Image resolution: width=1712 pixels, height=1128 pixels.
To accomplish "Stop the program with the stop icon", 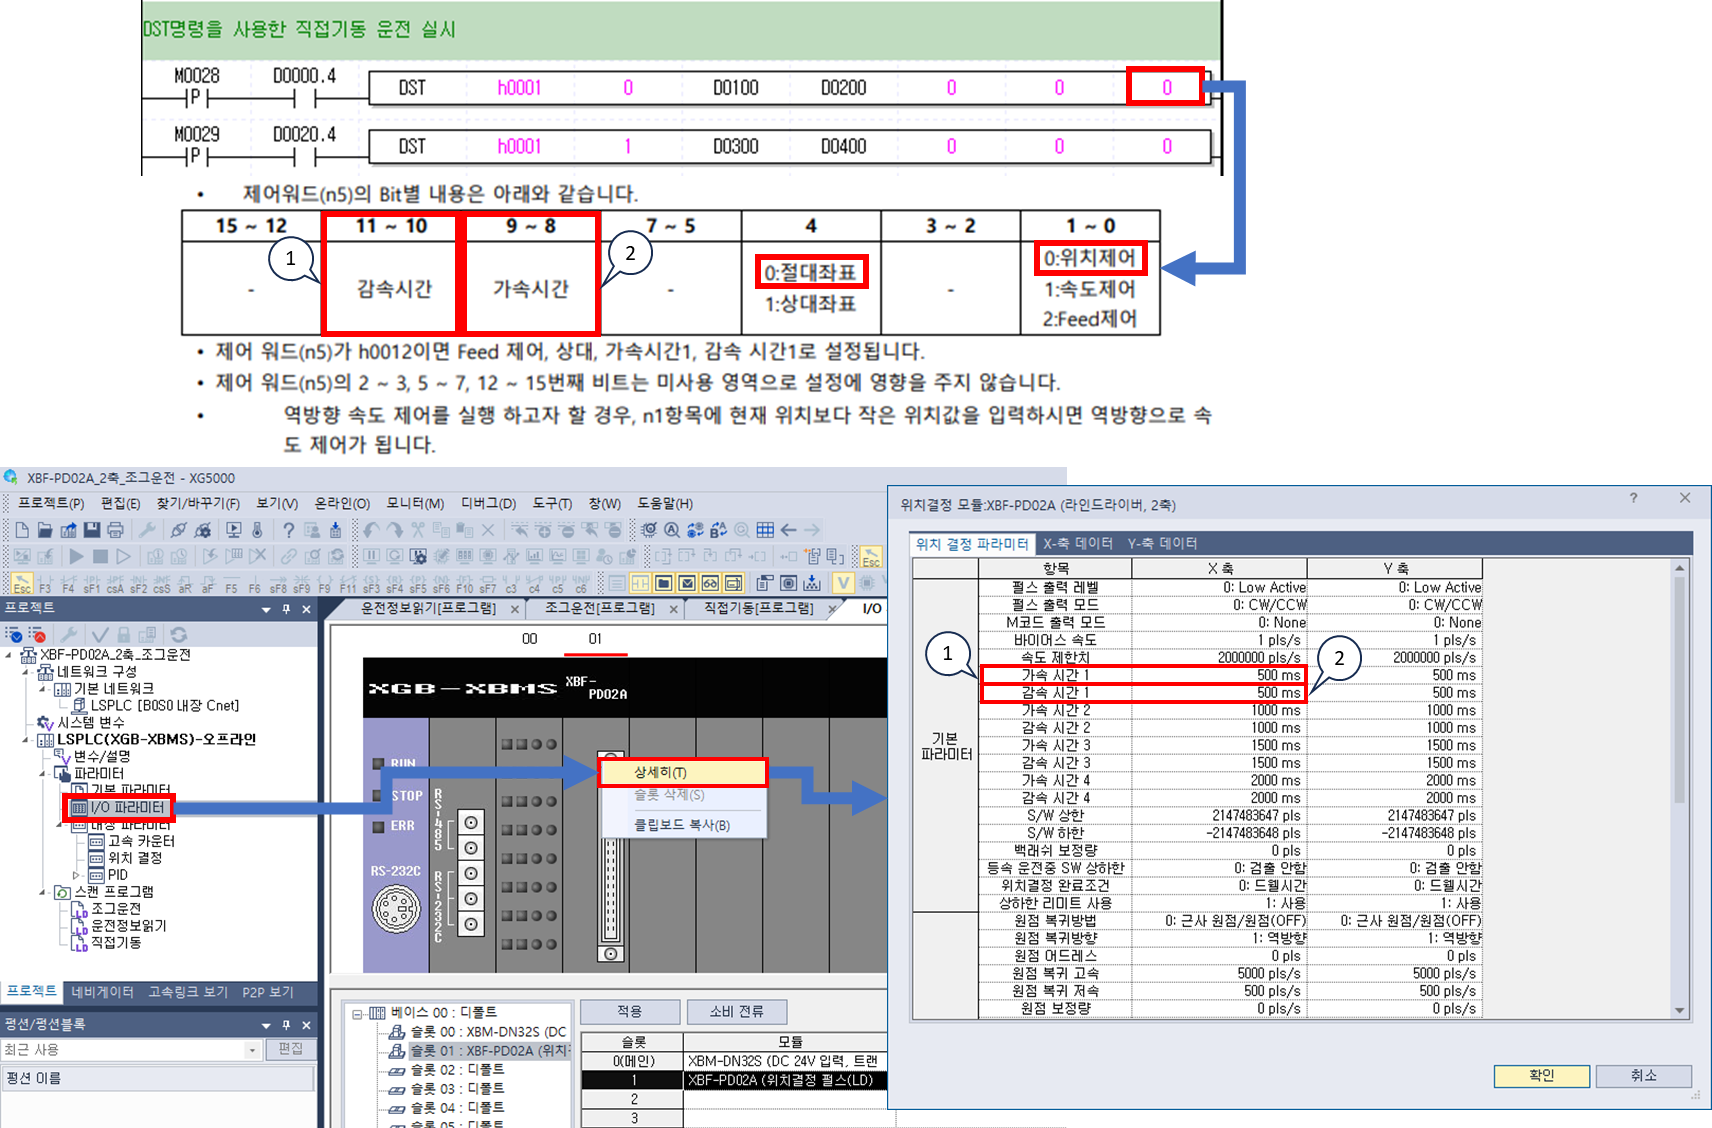I will [100, 558].
